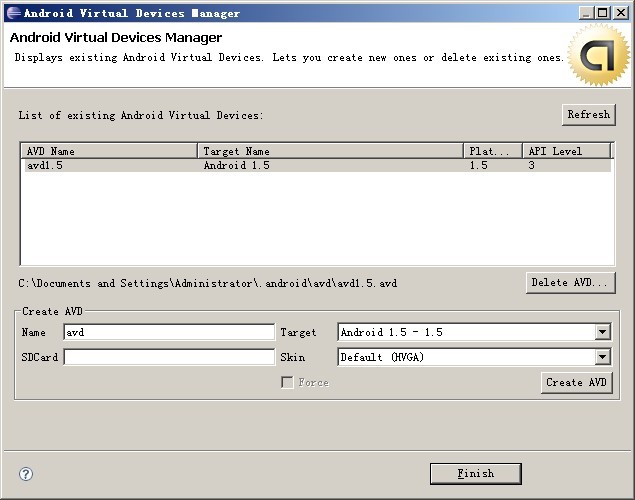Maximize the Android Virtual Devices Manager window
Viewport: 635px width, 500px height.
click(603, 13)
